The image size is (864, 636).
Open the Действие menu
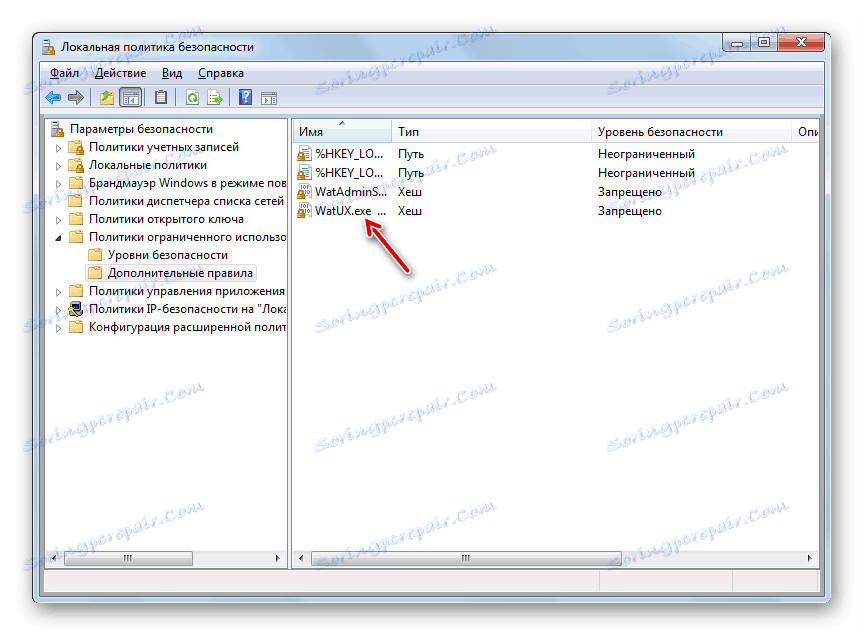(121, 73)
